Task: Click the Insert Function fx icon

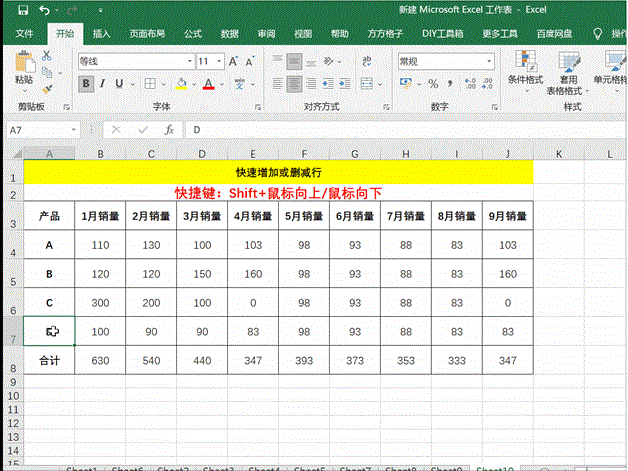Action: (170, 130)
